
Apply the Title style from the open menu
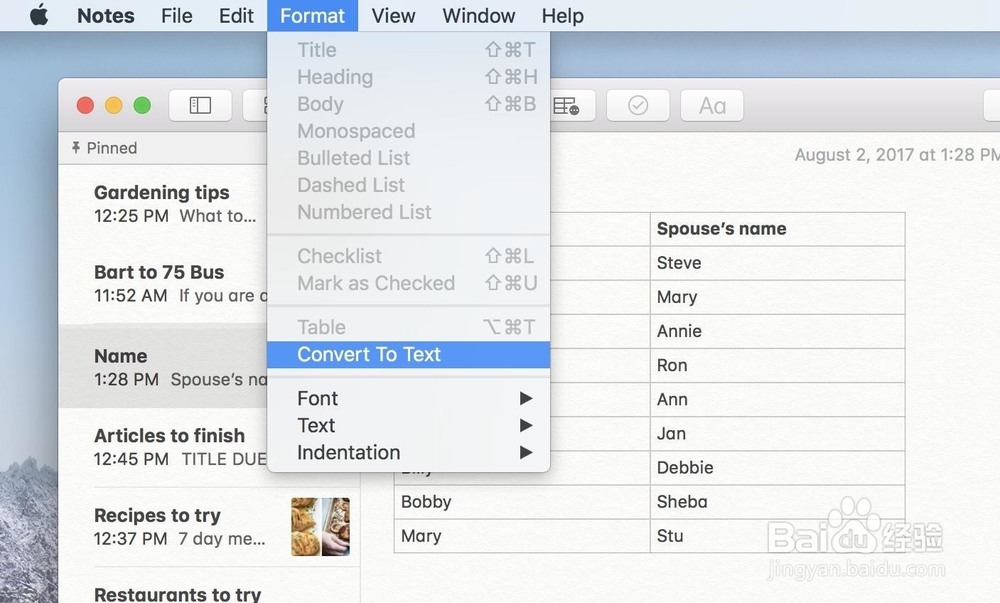point(317,49)
